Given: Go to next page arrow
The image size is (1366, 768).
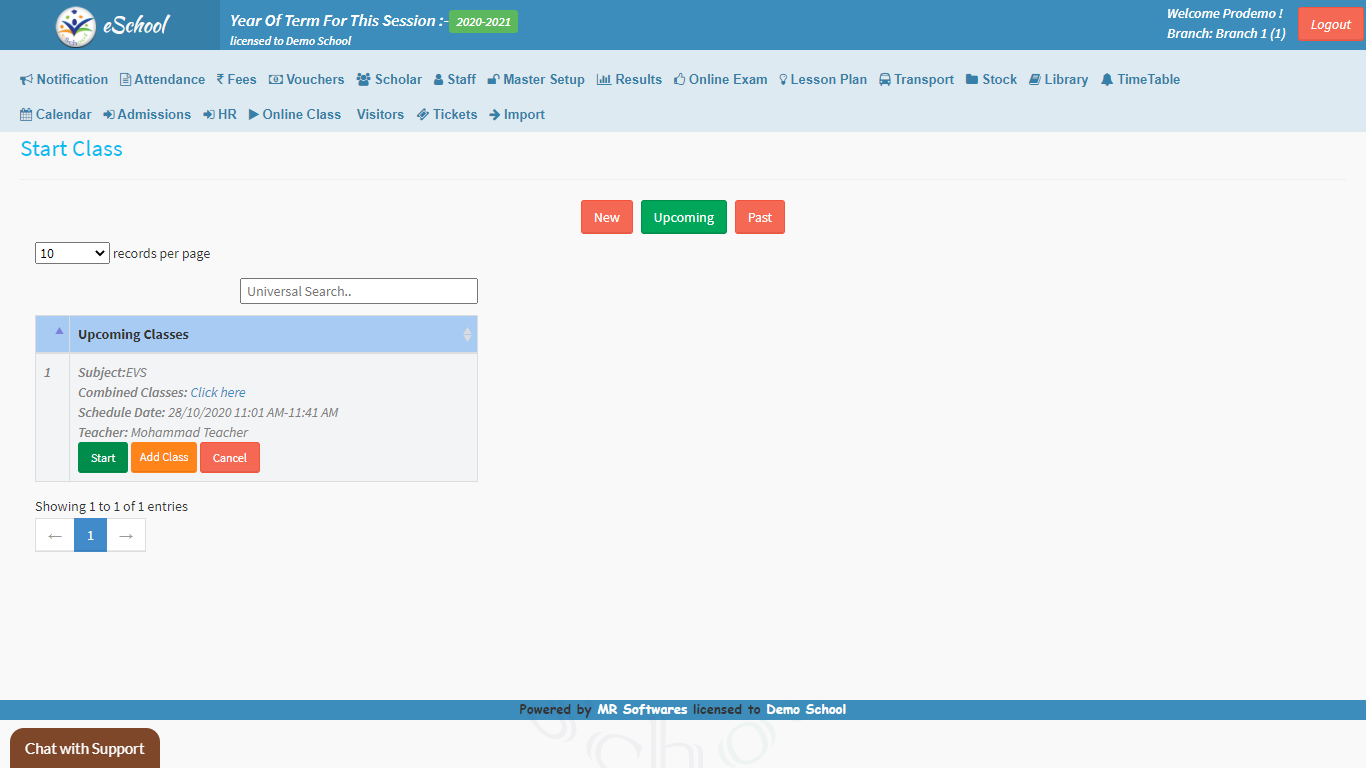Looking at the screenshot, I should [x=126, y=536].
